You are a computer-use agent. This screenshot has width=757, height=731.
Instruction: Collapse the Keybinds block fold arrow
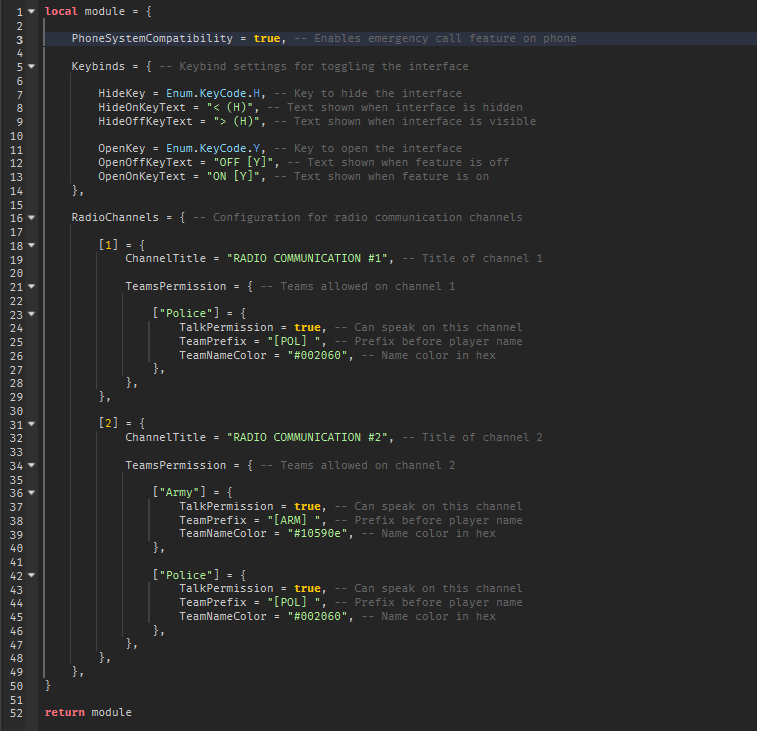32,66
